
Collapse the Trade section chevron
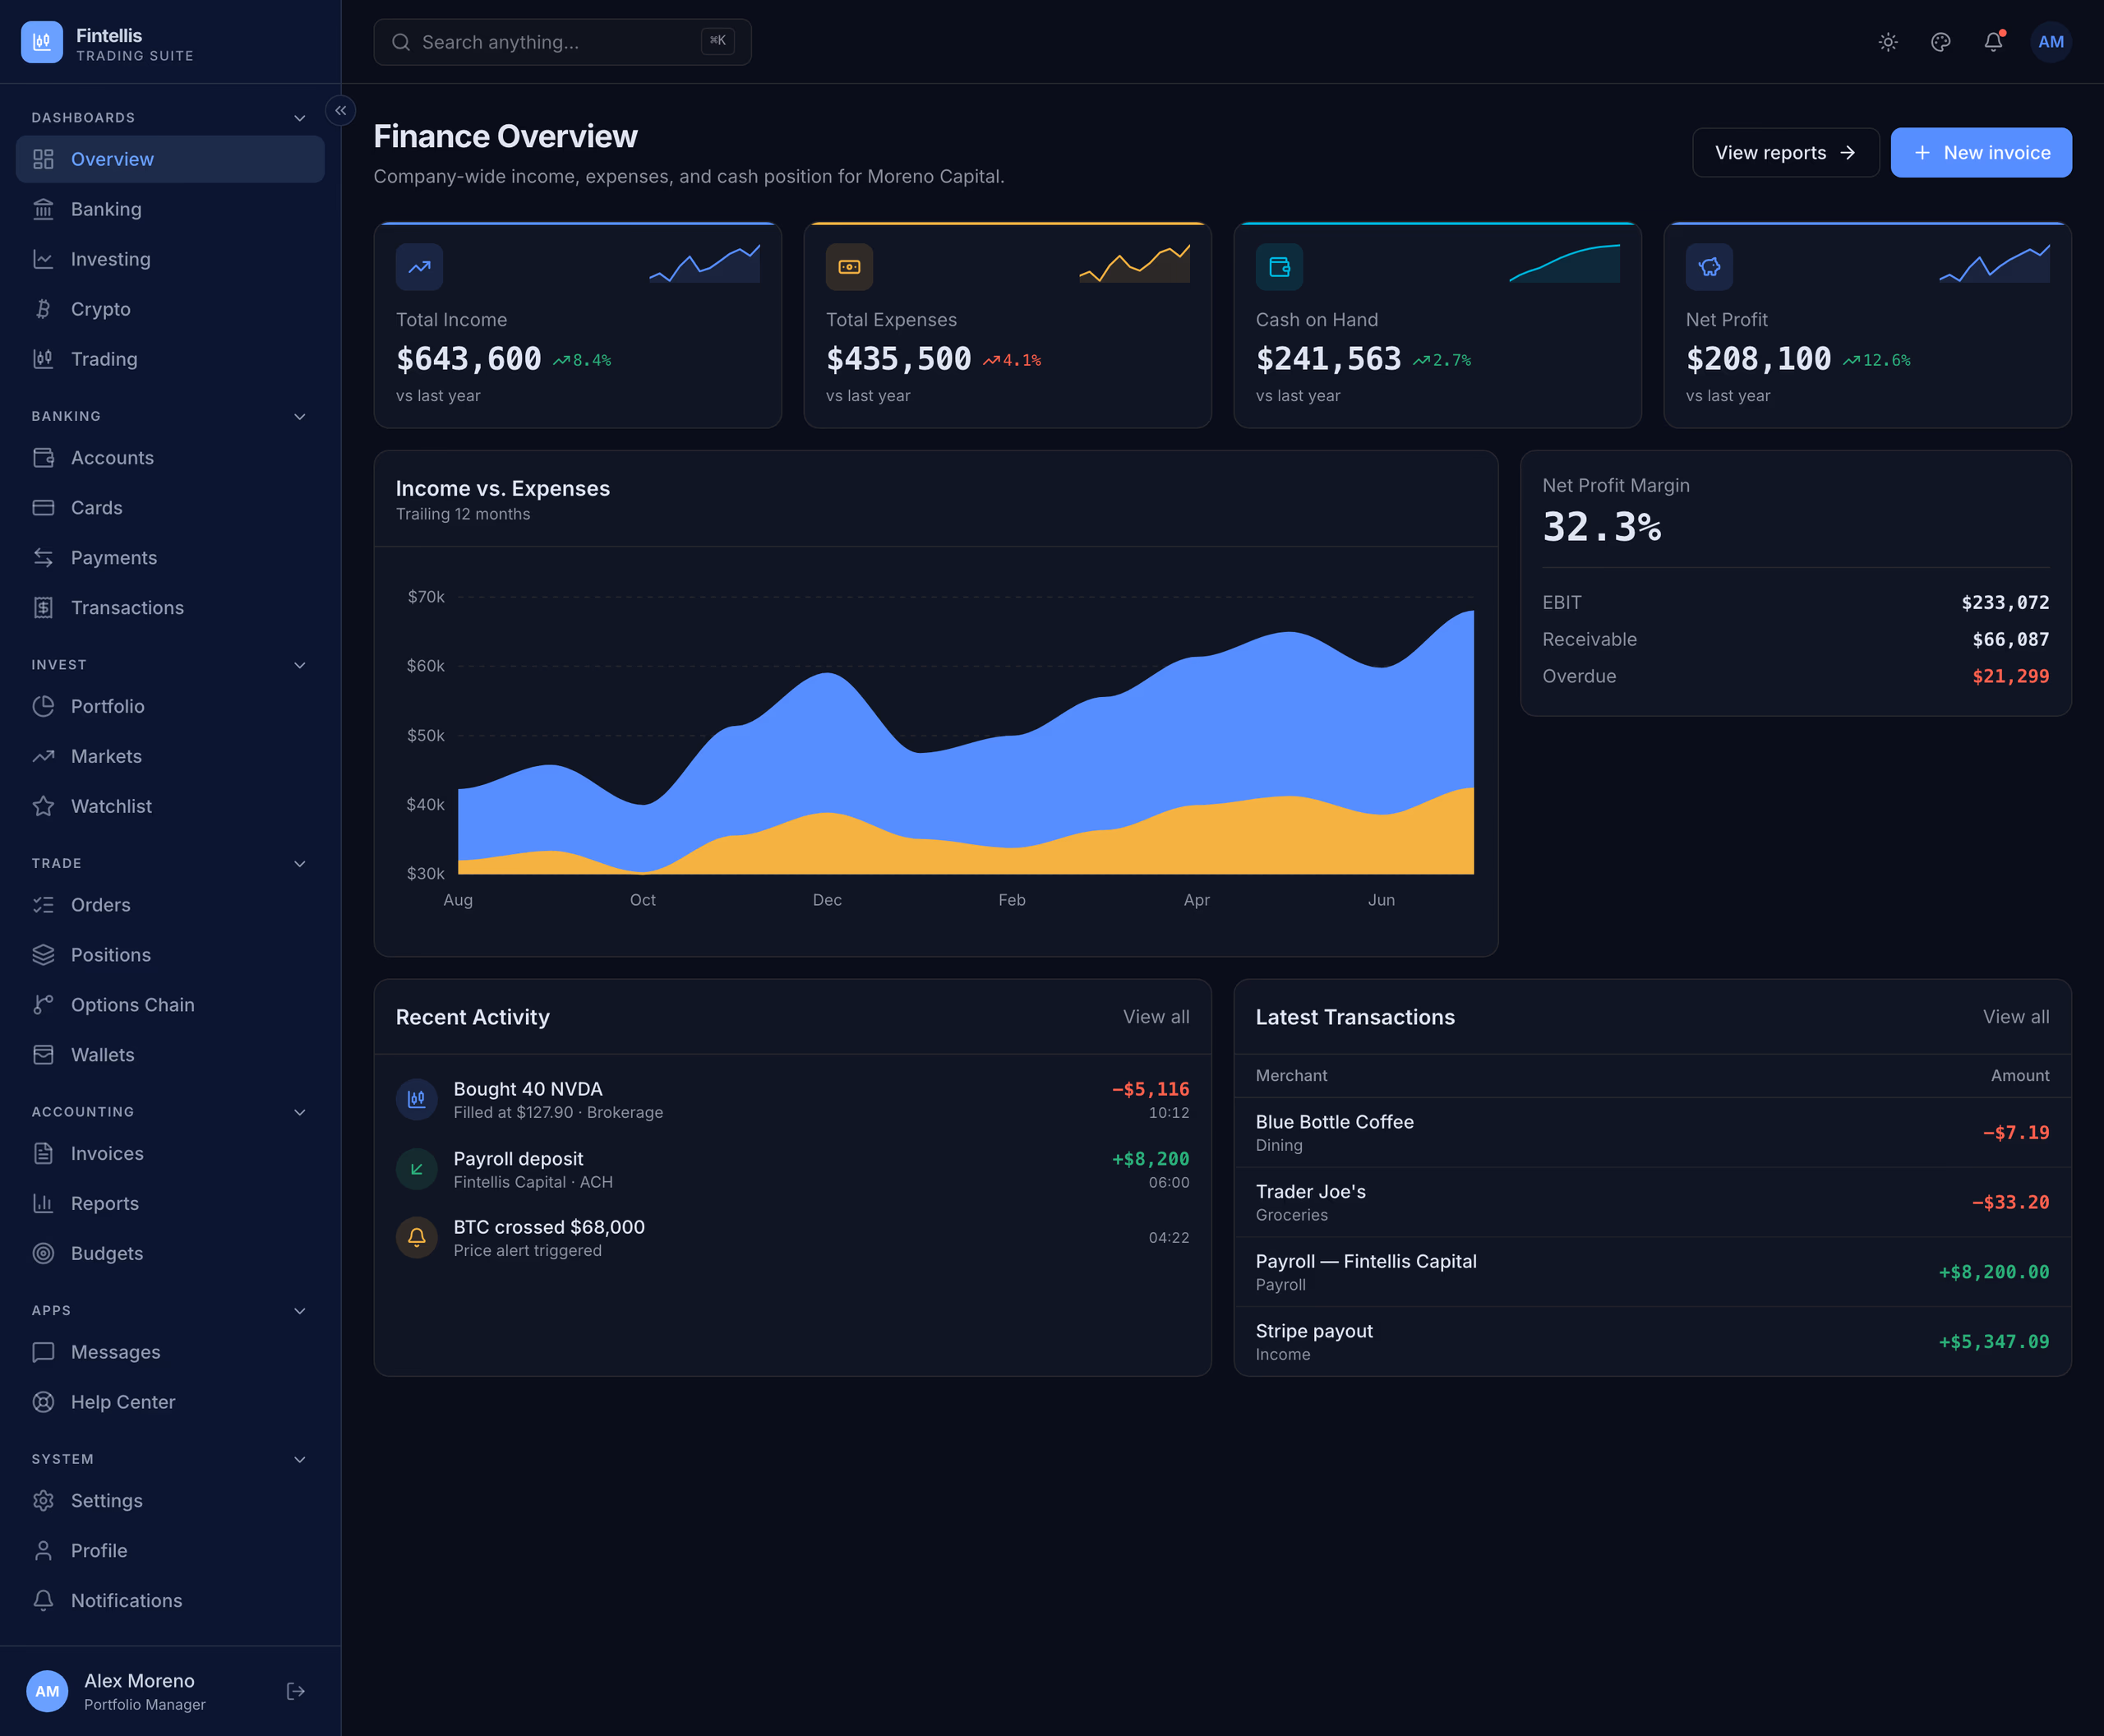(300, 863)
